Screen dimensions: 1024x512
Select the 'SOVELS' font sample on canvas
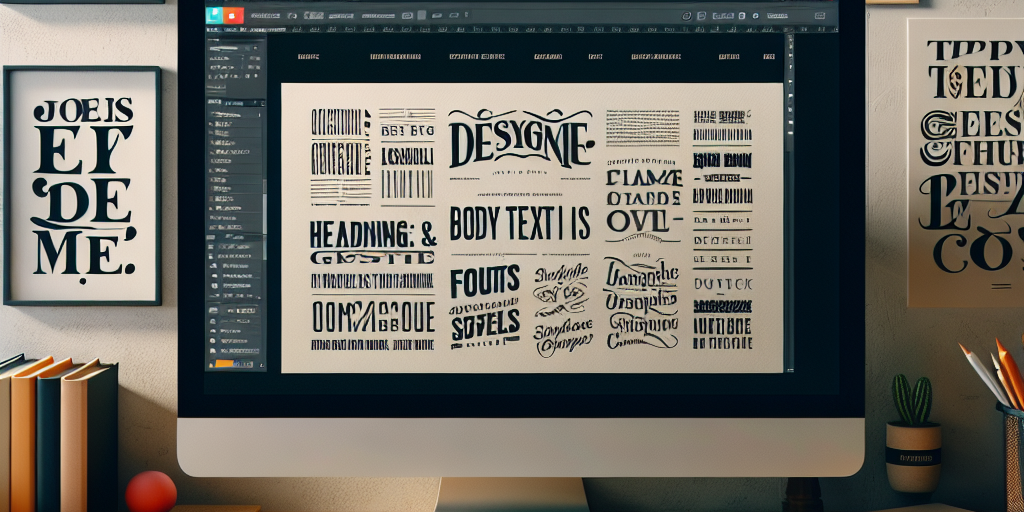[x=484, y=322]
